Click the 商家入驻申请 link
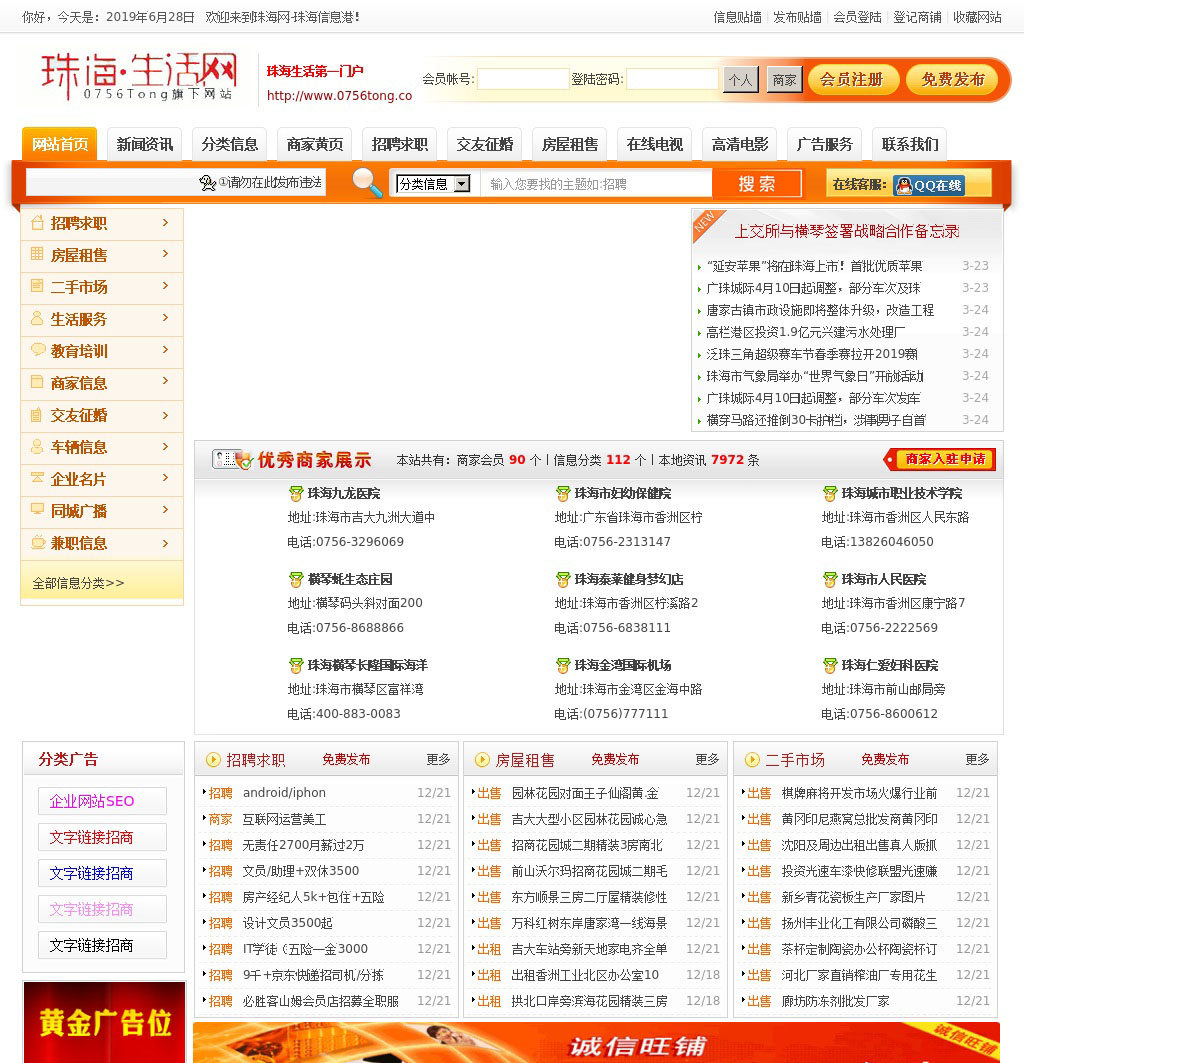The image size is (1200, 1063). click(x=939, y=459)
